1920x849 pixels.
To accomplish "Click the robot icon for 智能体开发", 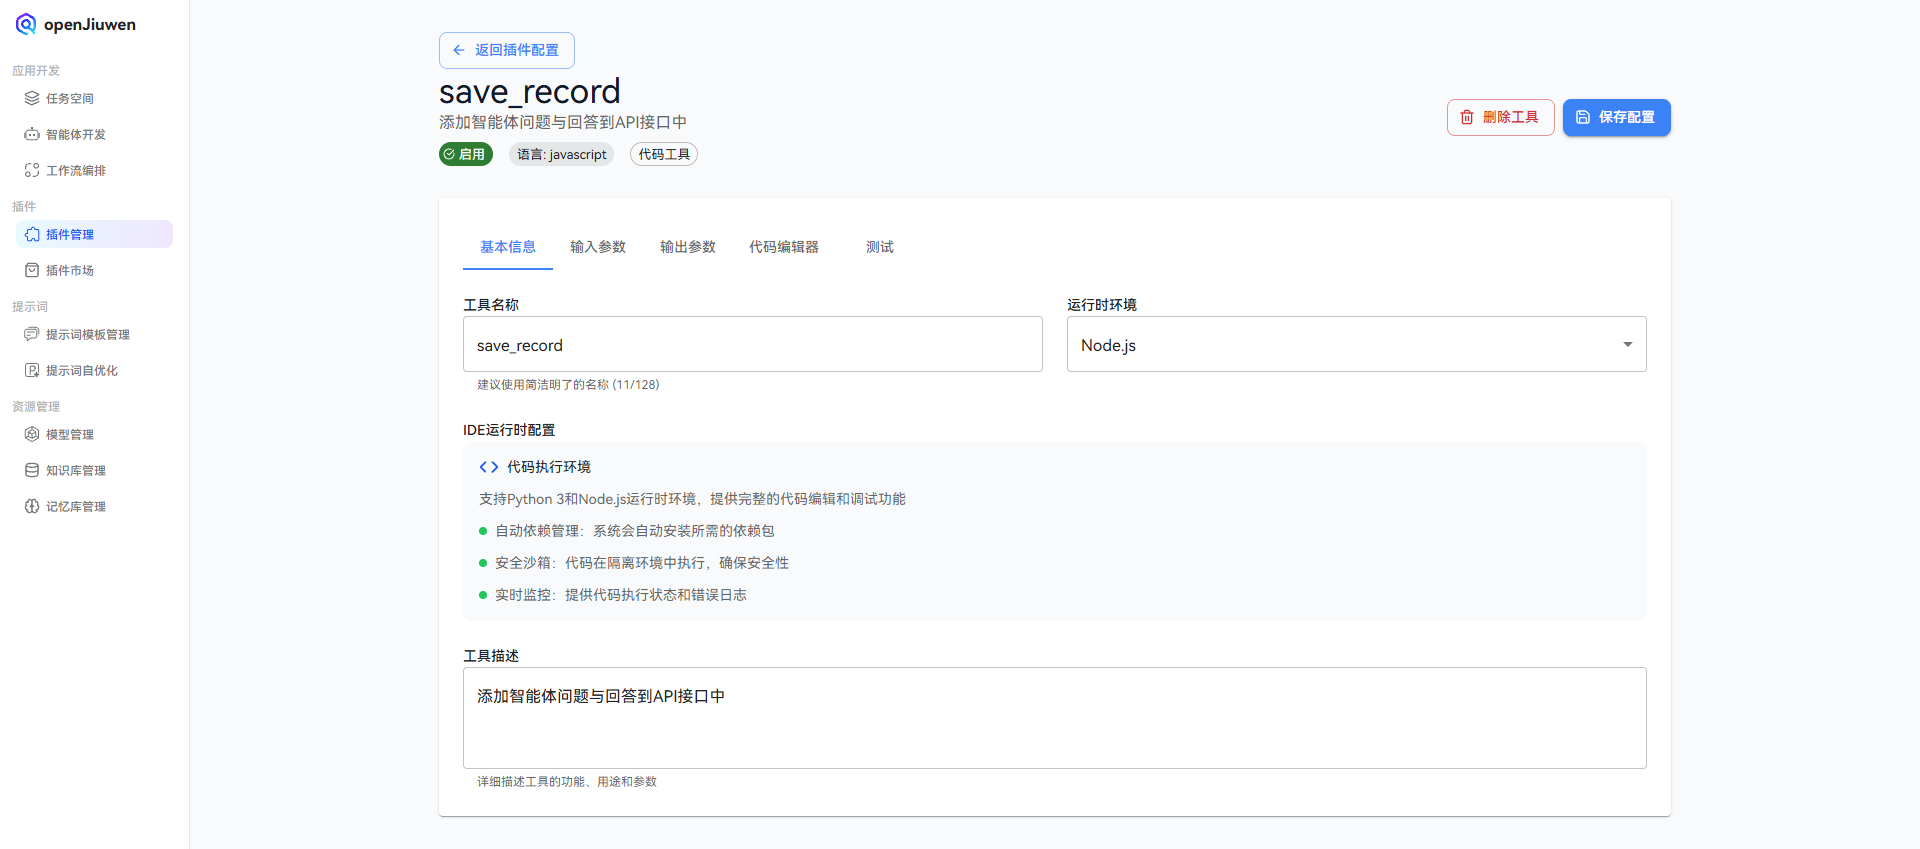I will point(32,134).
